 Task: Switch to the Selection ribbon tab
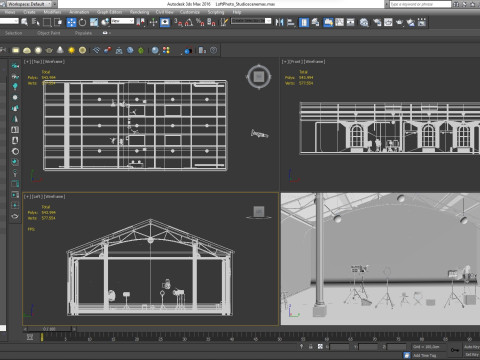(14, 33)
